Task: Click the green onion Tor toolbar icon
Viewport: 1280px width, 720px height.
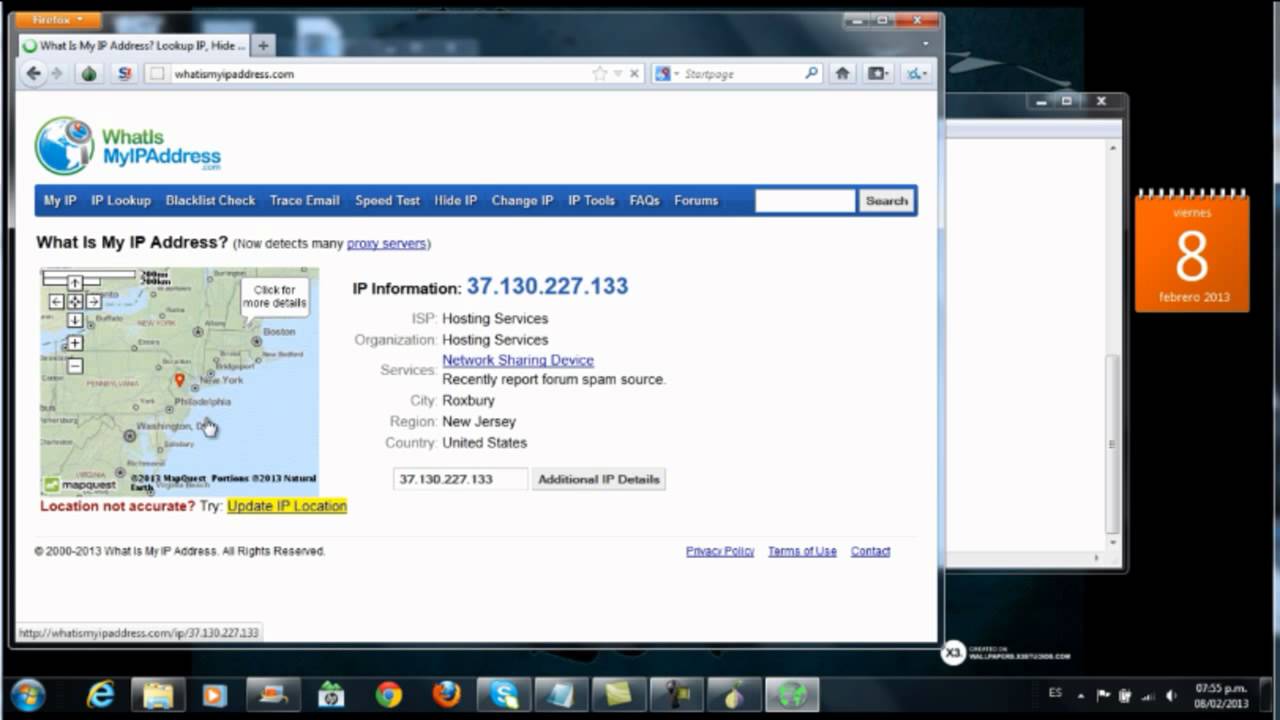Action: (x=89, y=73)
